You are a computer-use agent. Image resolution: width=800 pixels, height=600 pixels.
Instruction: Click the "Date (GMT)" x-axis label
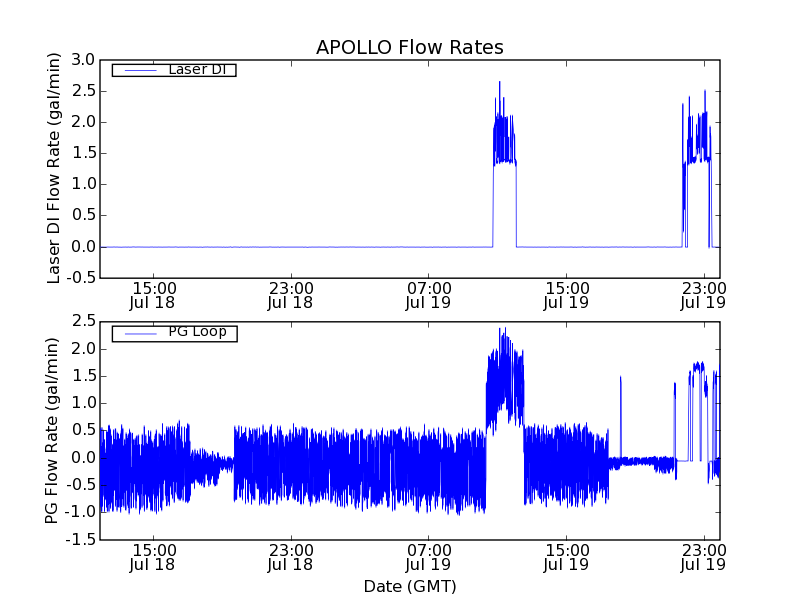tap(410, 586)
